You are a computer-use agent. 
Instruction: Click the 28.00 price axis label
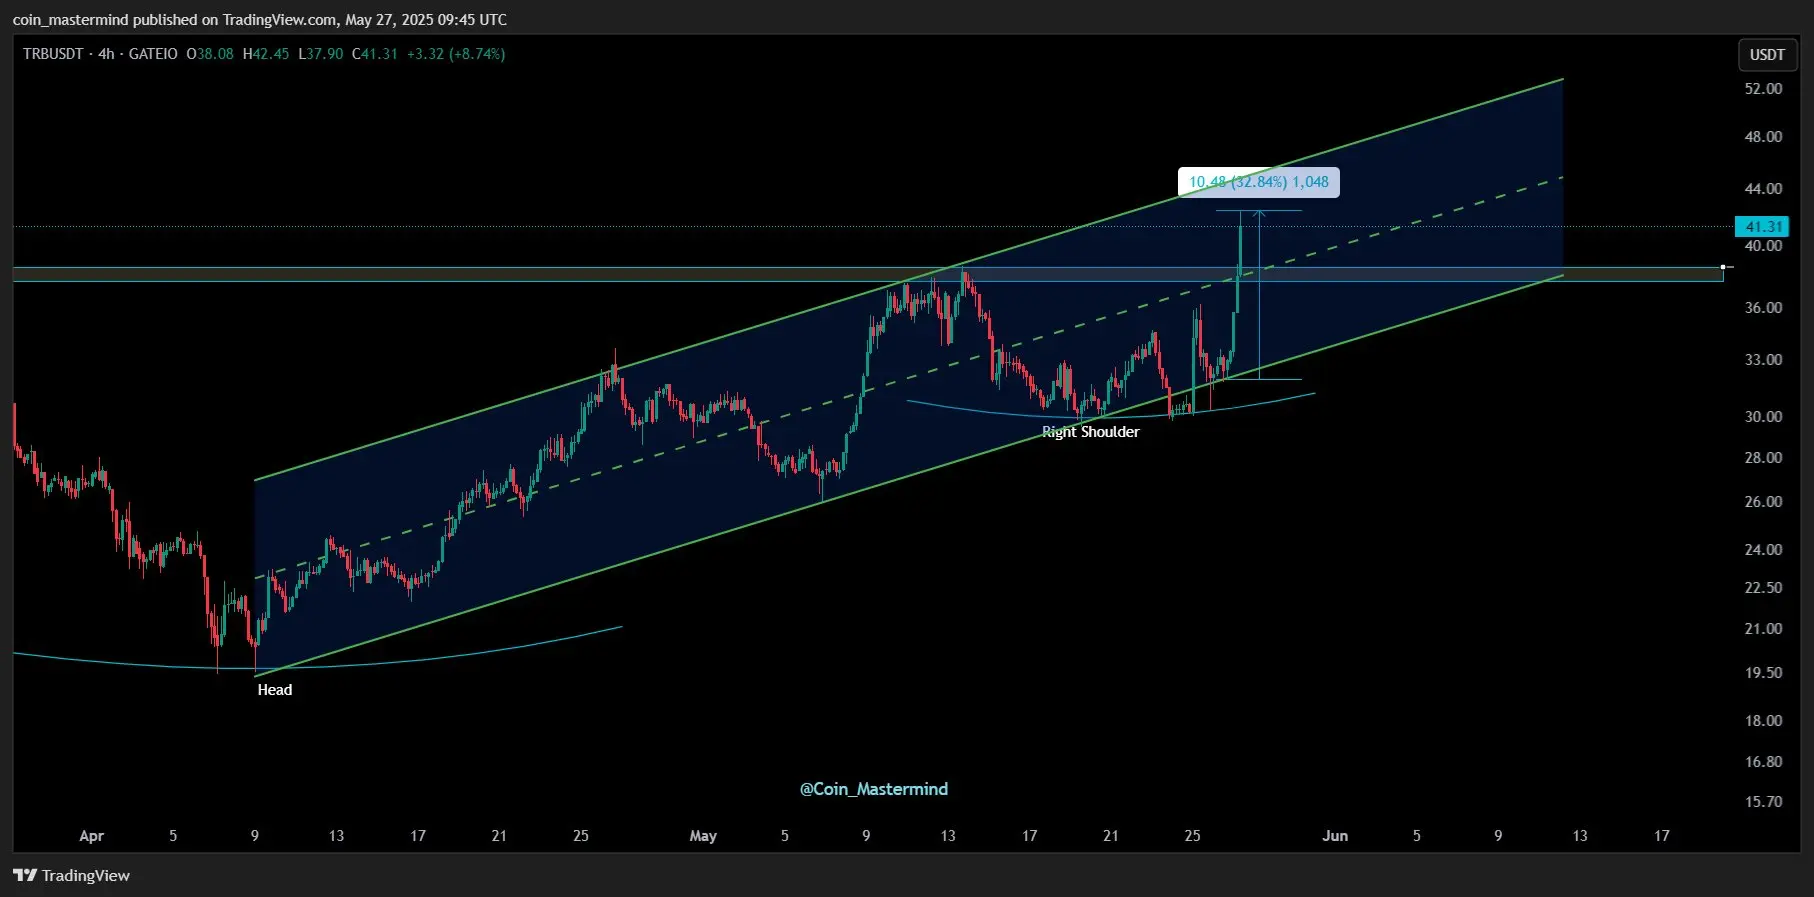(1763, 458)
